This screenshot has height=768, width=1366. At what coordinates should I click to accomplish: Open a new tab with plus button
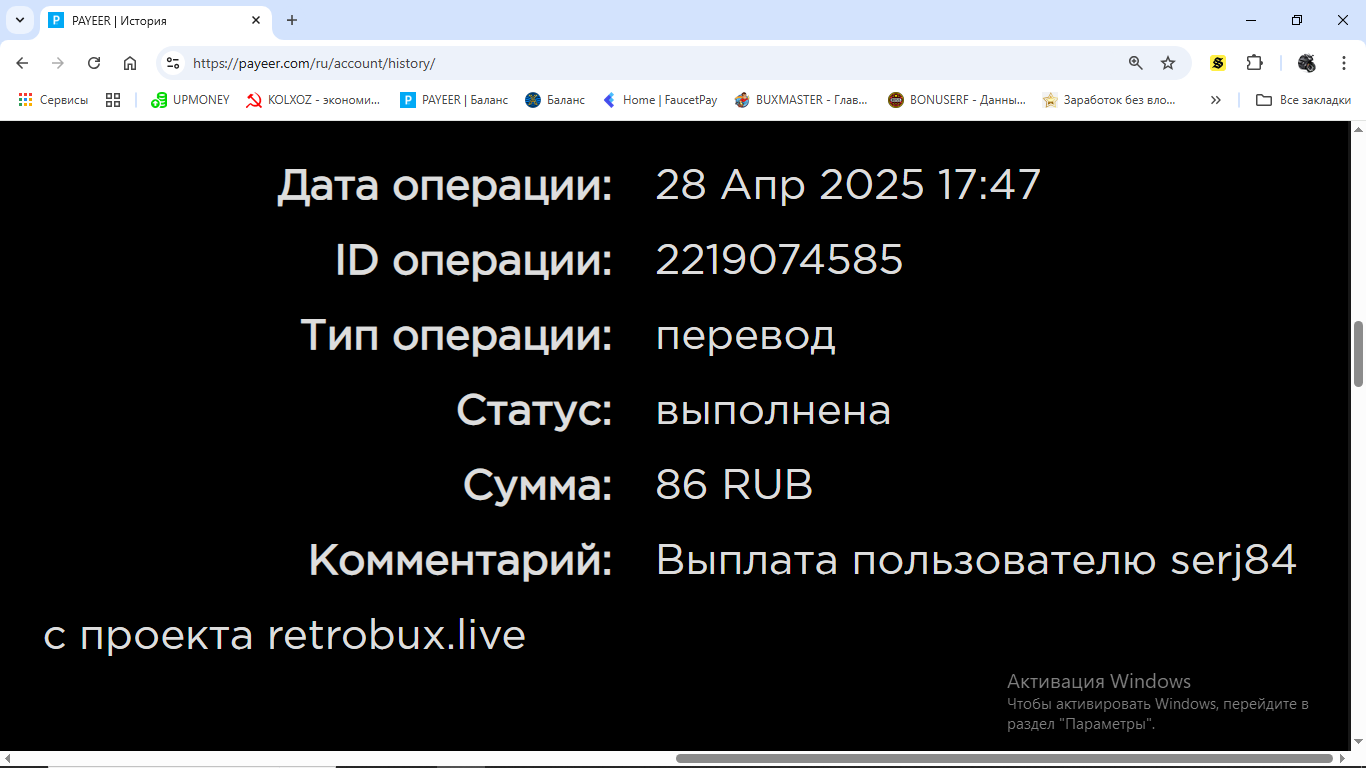tap(292, 20)
